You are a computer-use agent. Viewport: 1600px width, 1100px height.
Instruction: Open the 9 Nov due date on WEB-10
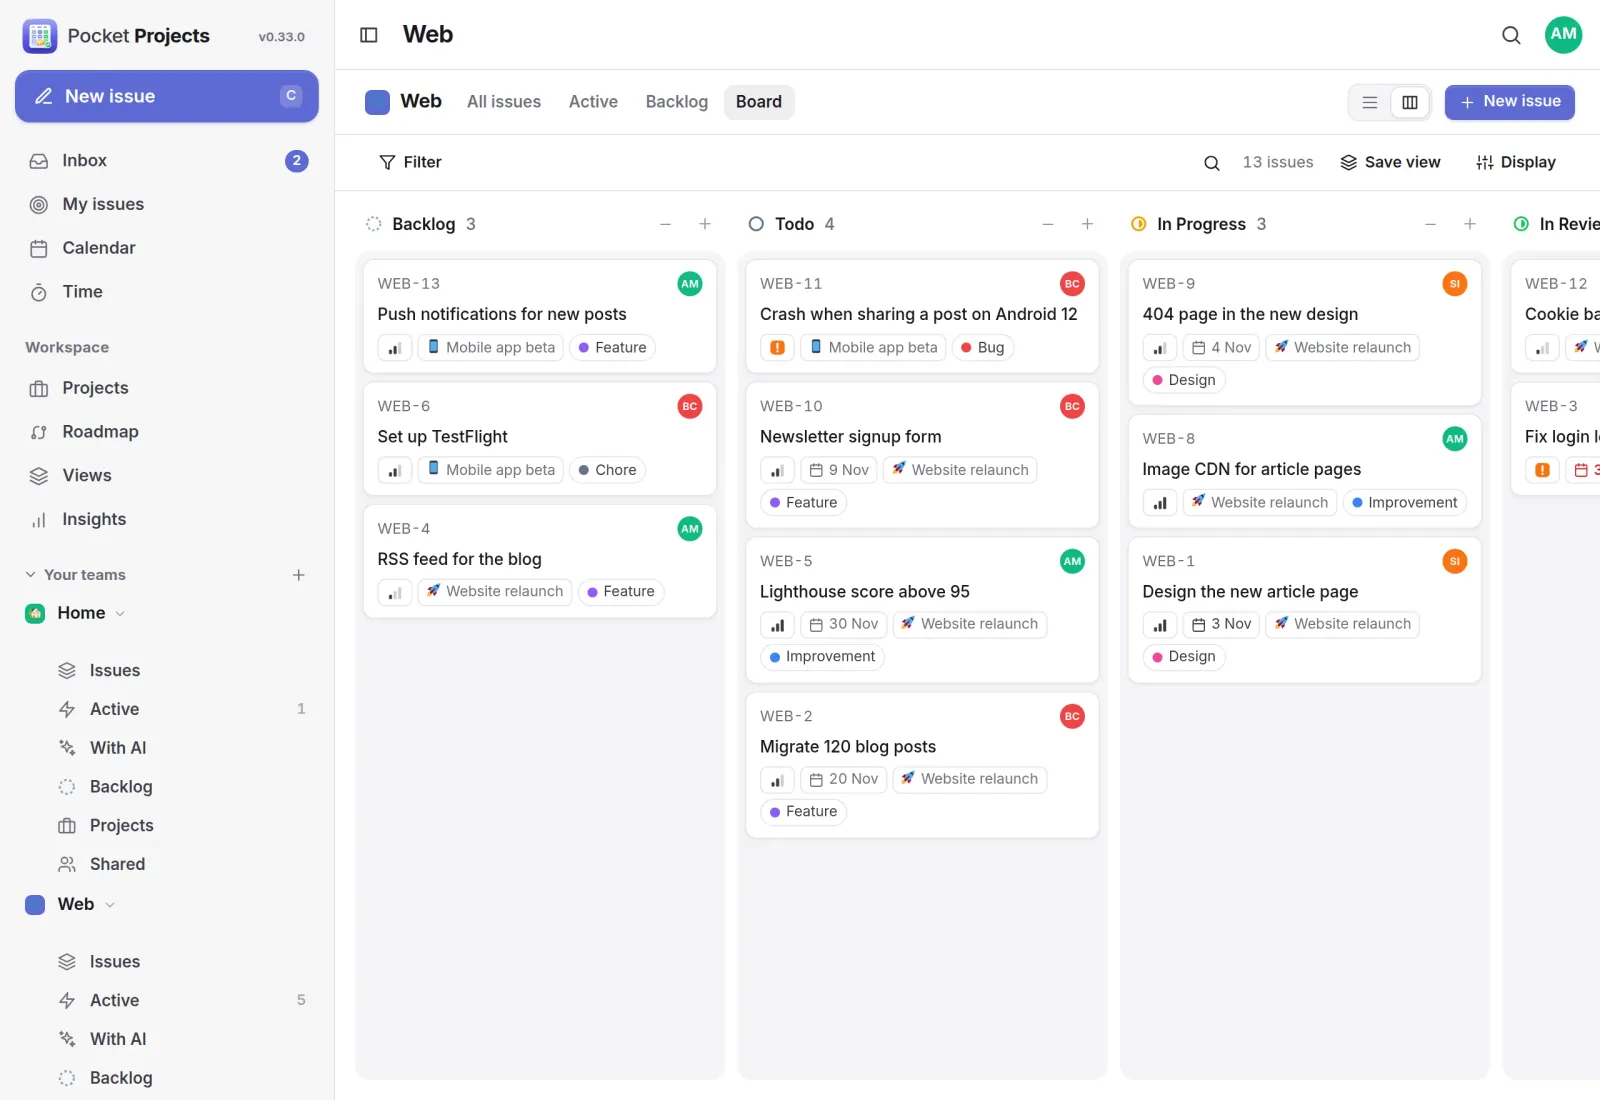(839, 470)
